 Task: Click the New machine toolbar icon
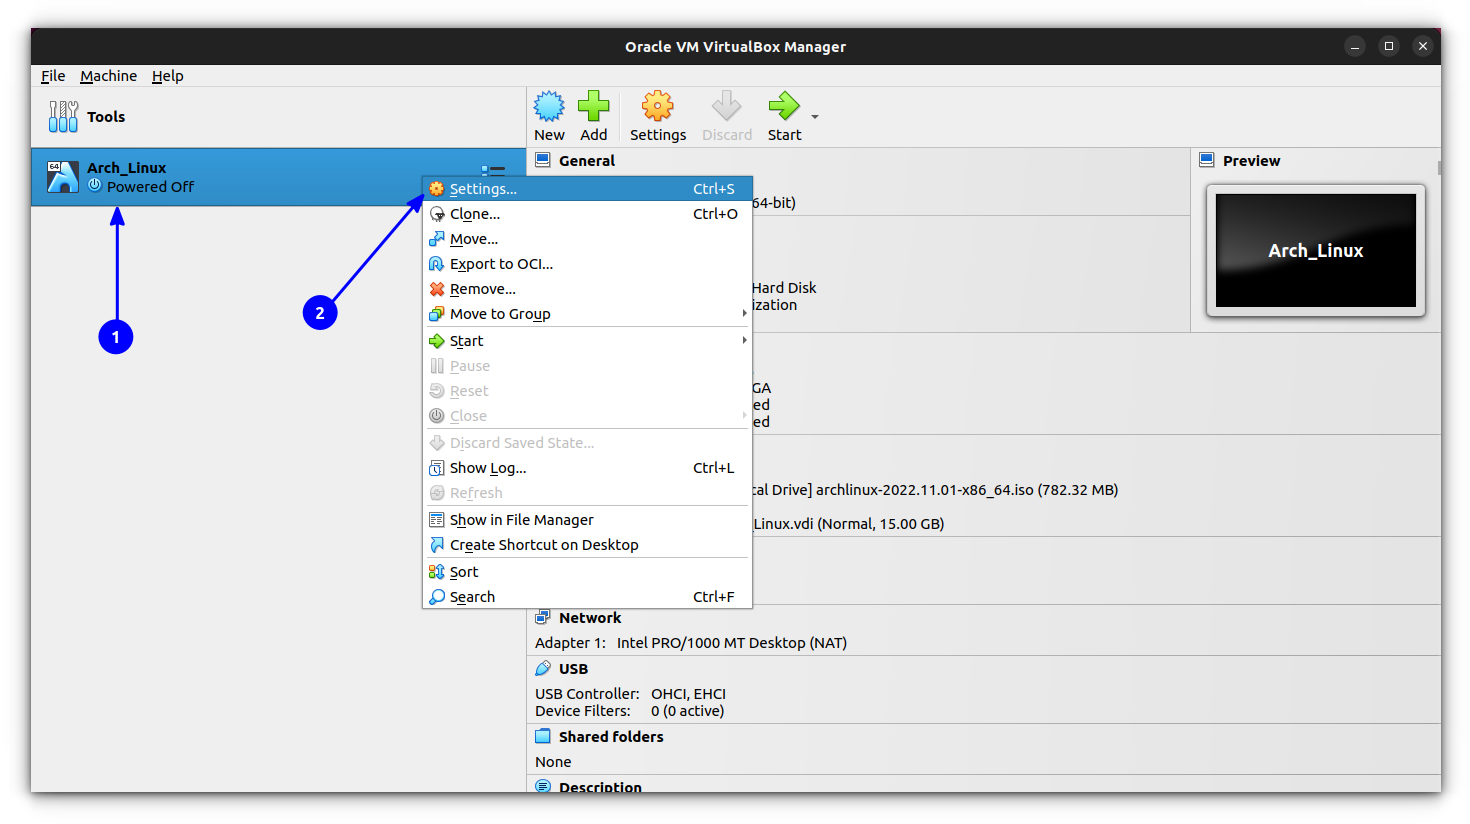(549, 106)
